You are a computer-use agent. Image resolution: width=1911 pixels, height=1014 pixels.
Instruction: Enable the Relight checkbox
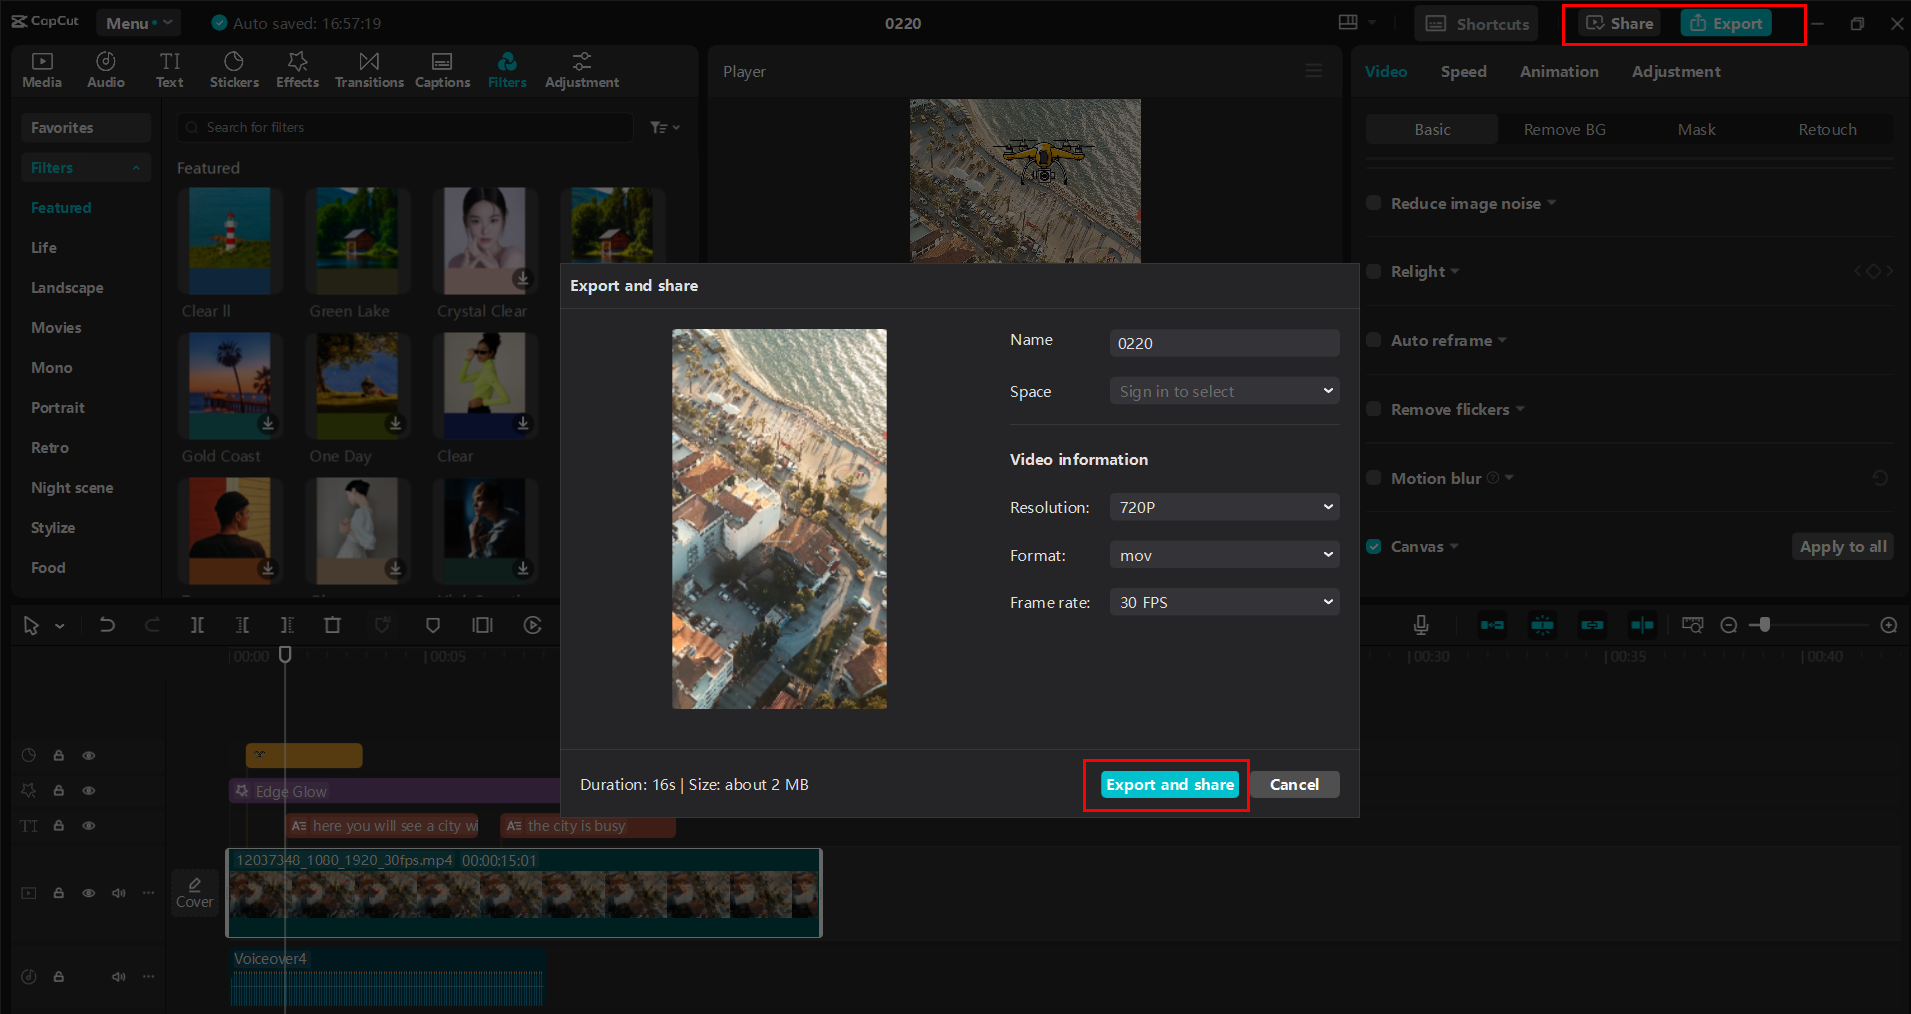point(1374,271)
